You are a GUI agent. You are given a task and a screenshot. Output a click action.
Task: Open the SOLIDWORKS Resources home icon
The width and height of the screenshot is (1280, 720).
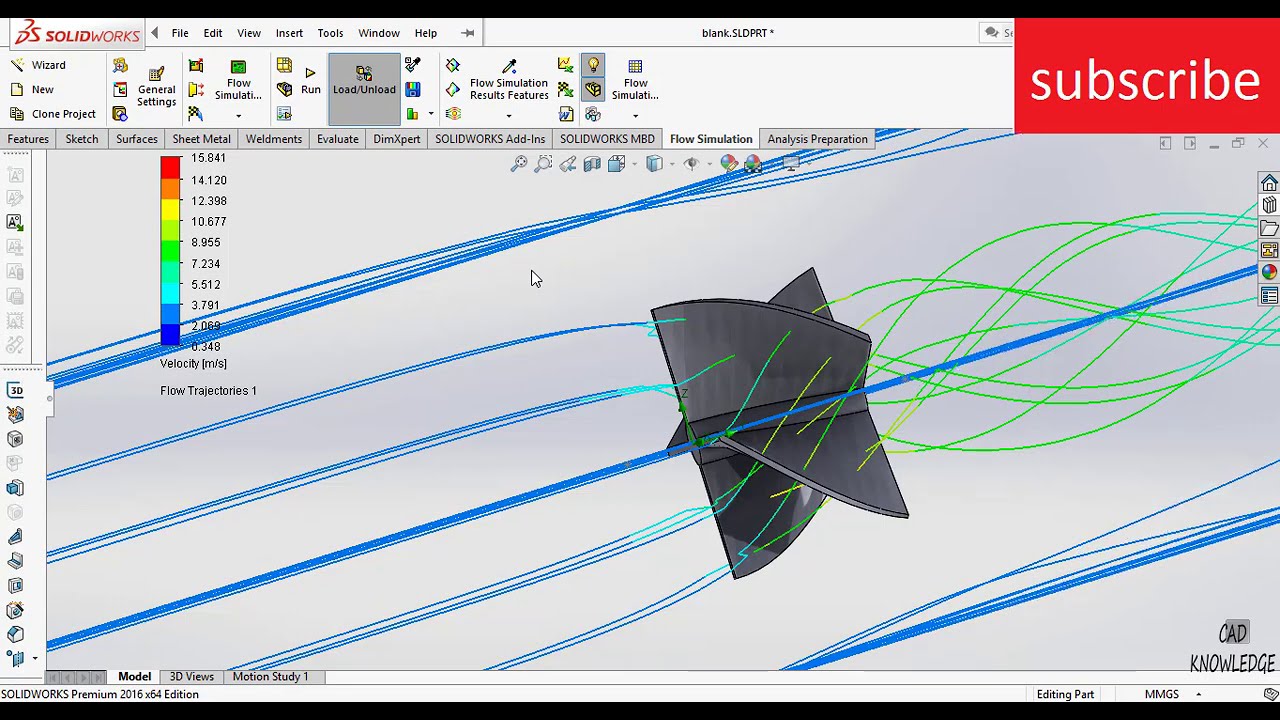[1269, 183]
